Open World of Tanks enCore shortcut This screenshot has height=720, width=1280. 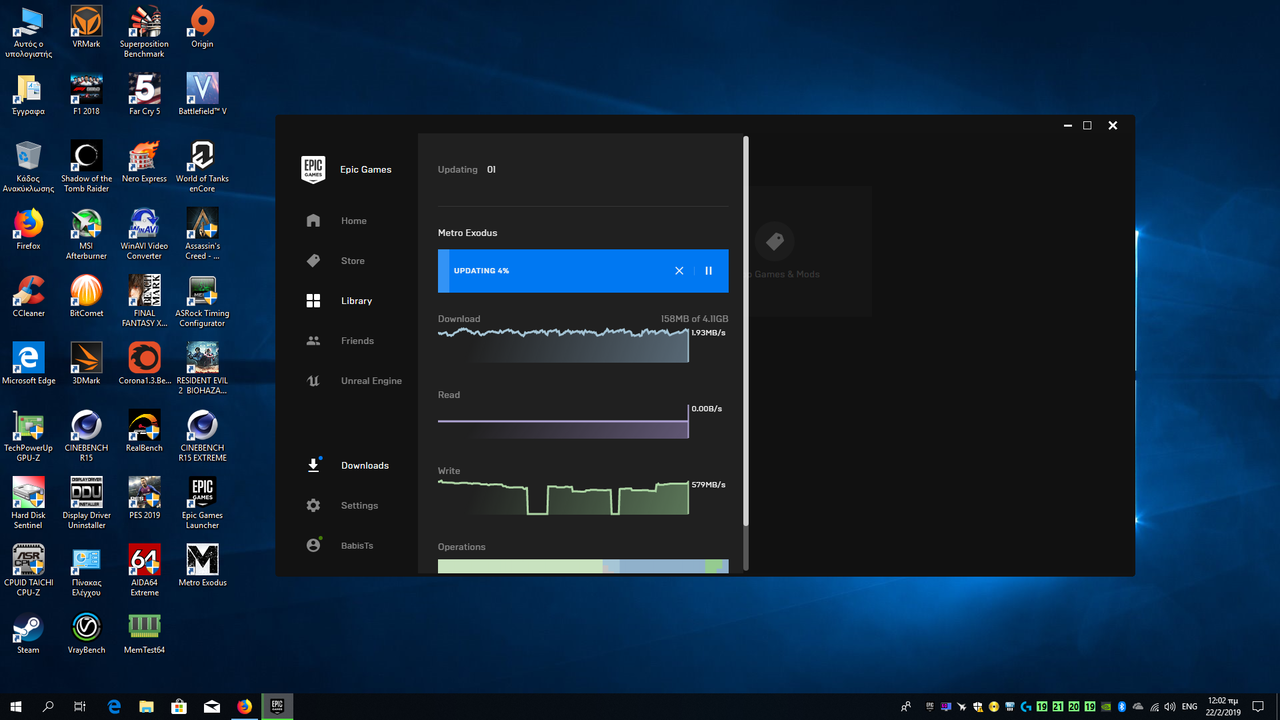(x=202, y=167)
